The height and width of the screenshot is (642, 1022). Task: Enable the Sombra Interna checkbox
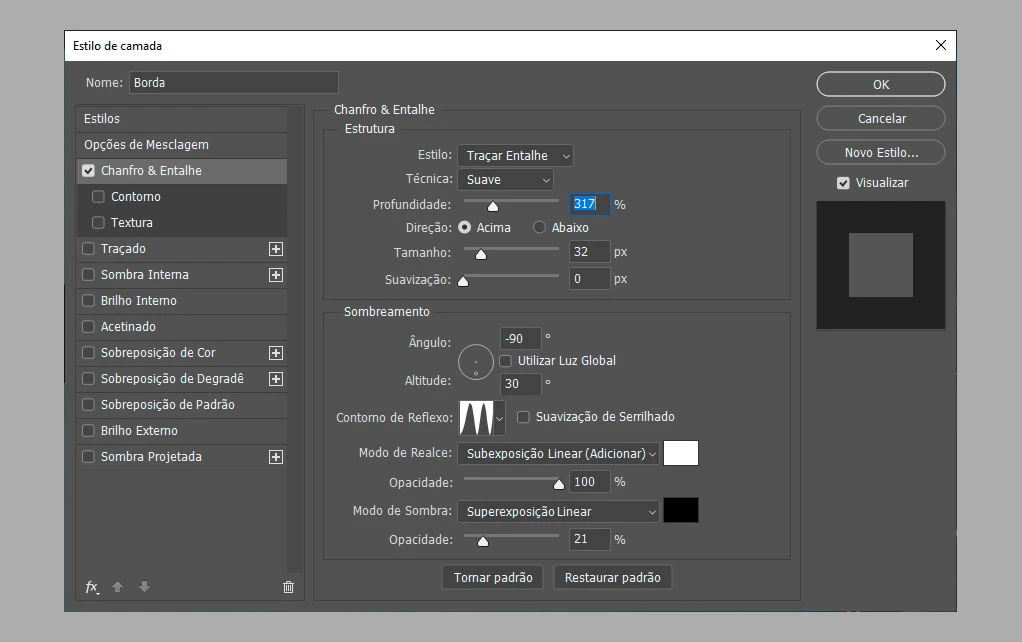(x=89, y=275)
